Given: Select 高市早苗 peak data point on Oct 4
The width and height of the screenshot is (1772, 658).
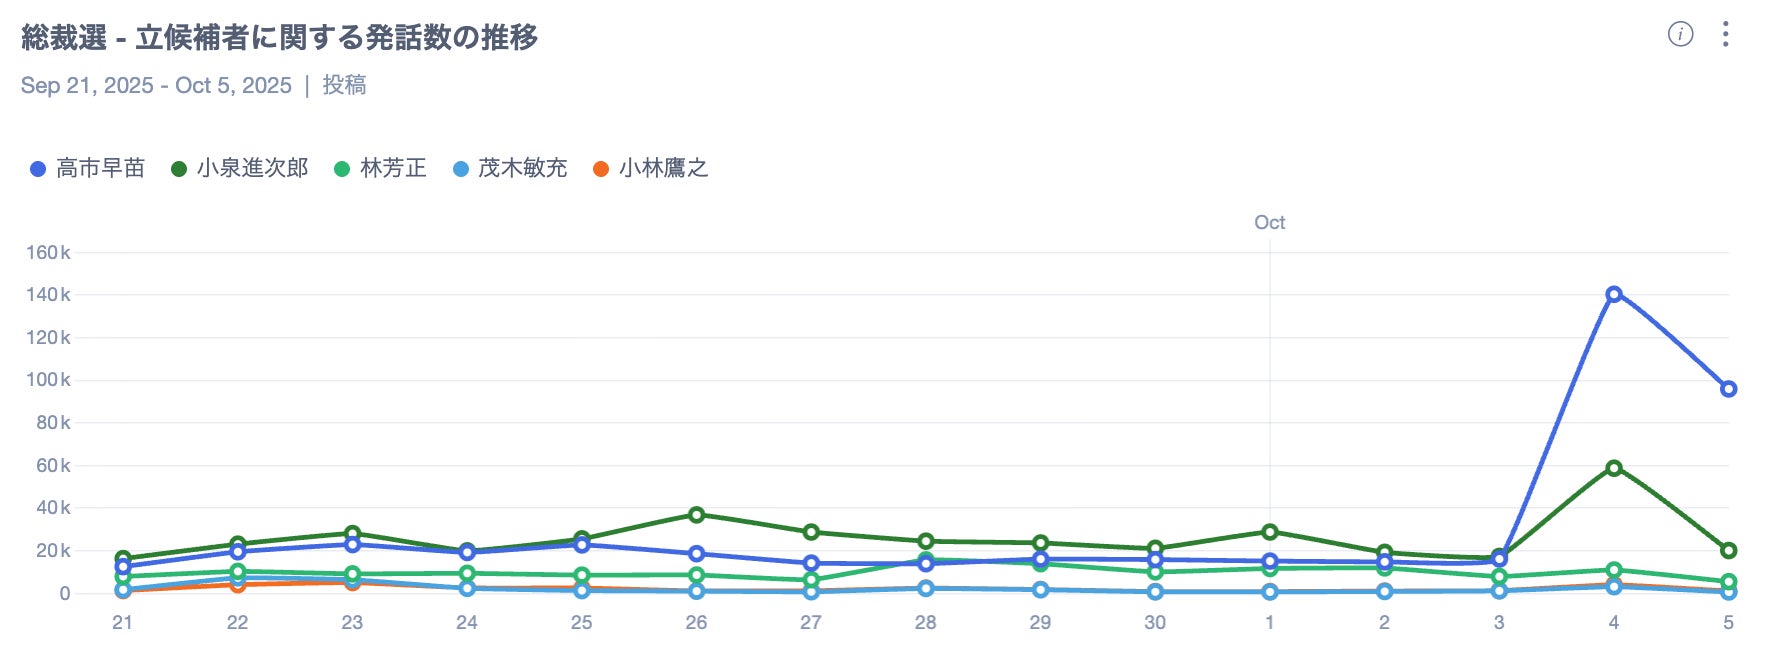Looking at the screenshot, I should coord(1613,294).
